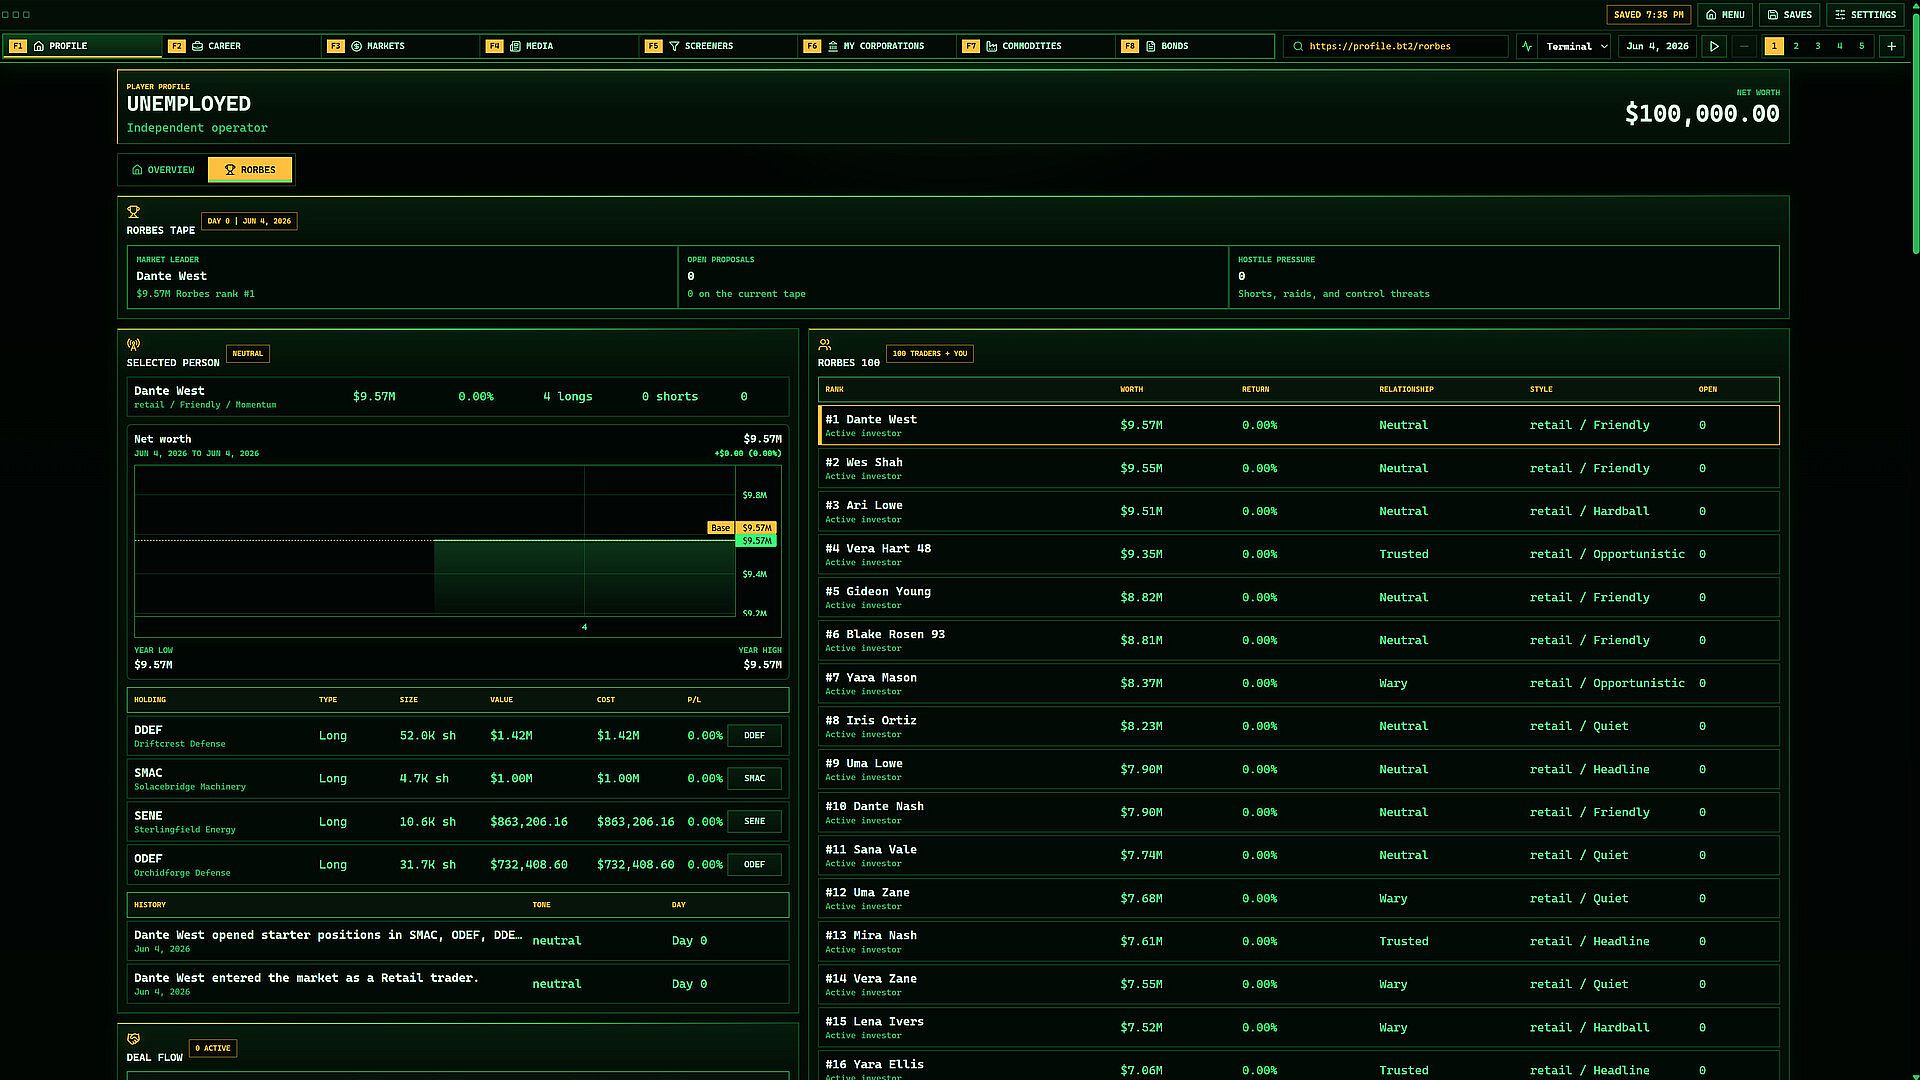Click the Return column header
Image resolution: width=1920 pixels, height=1080 pixels.
1255,390
